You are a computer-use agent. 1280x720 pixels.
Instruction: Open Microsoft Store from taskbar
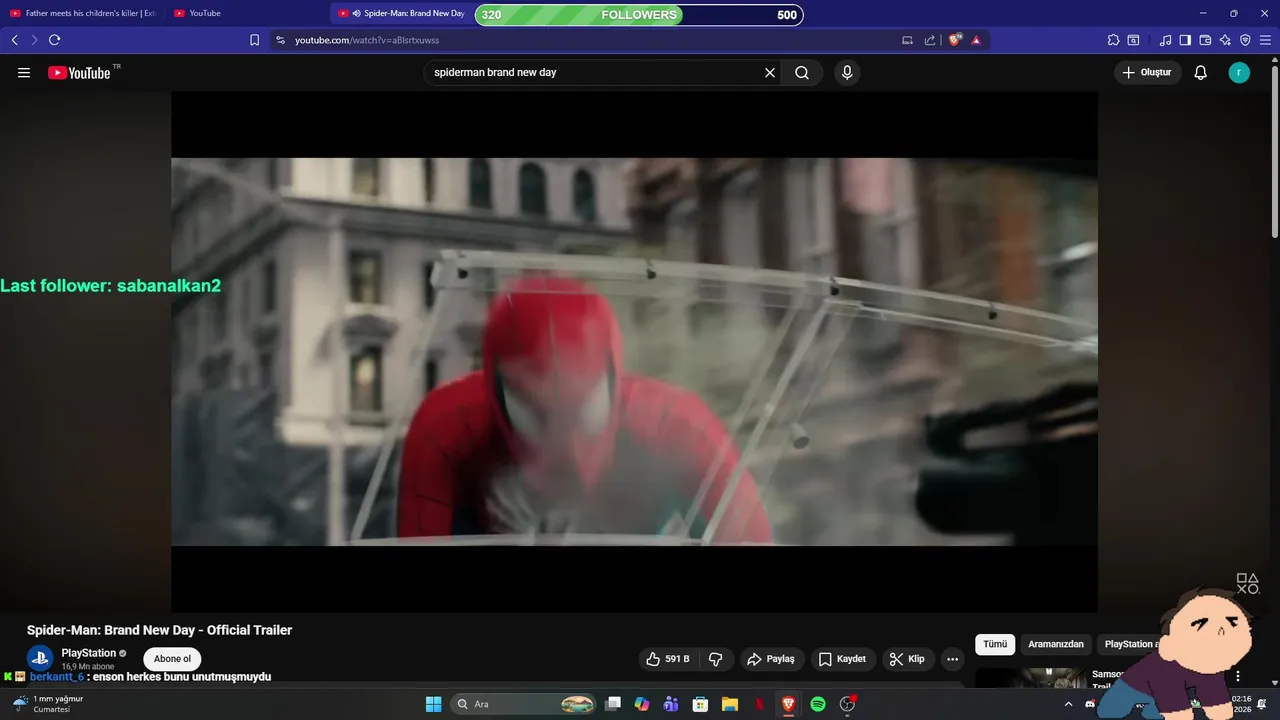tap(701, 704)
